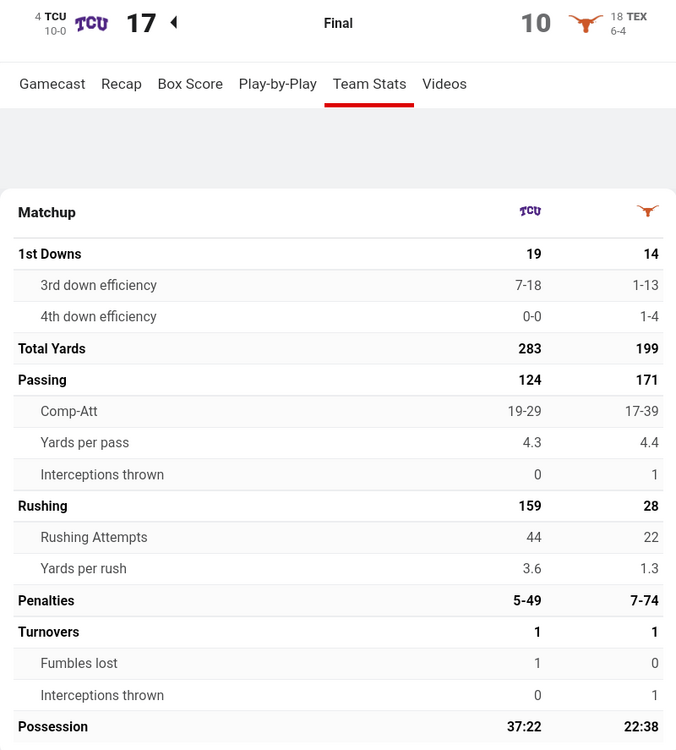676x750 pixels.
Task: Click the TCU logo in the Matchup table header
Action: click(x=530, y=211)
